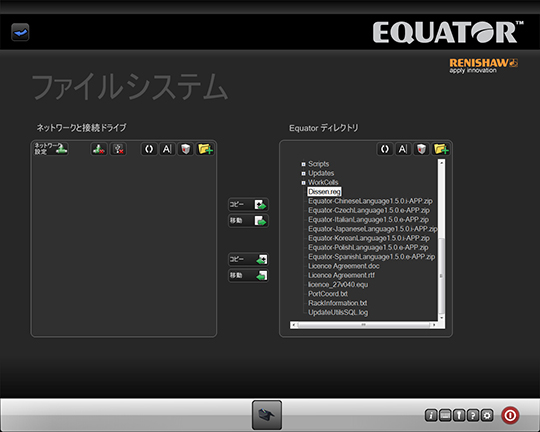Click the settings gear icon in bottom bar
The image size is (540, 432).
(487, 416)
